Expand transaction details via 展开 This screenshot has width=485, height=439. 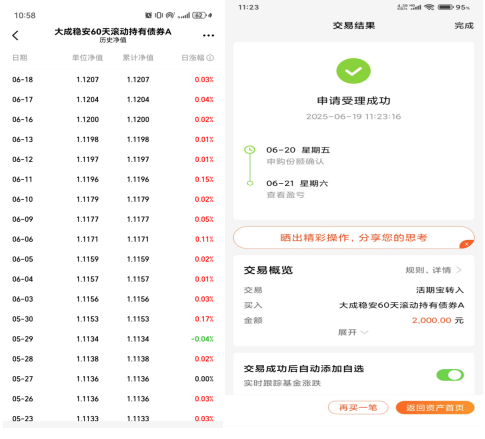353,332
